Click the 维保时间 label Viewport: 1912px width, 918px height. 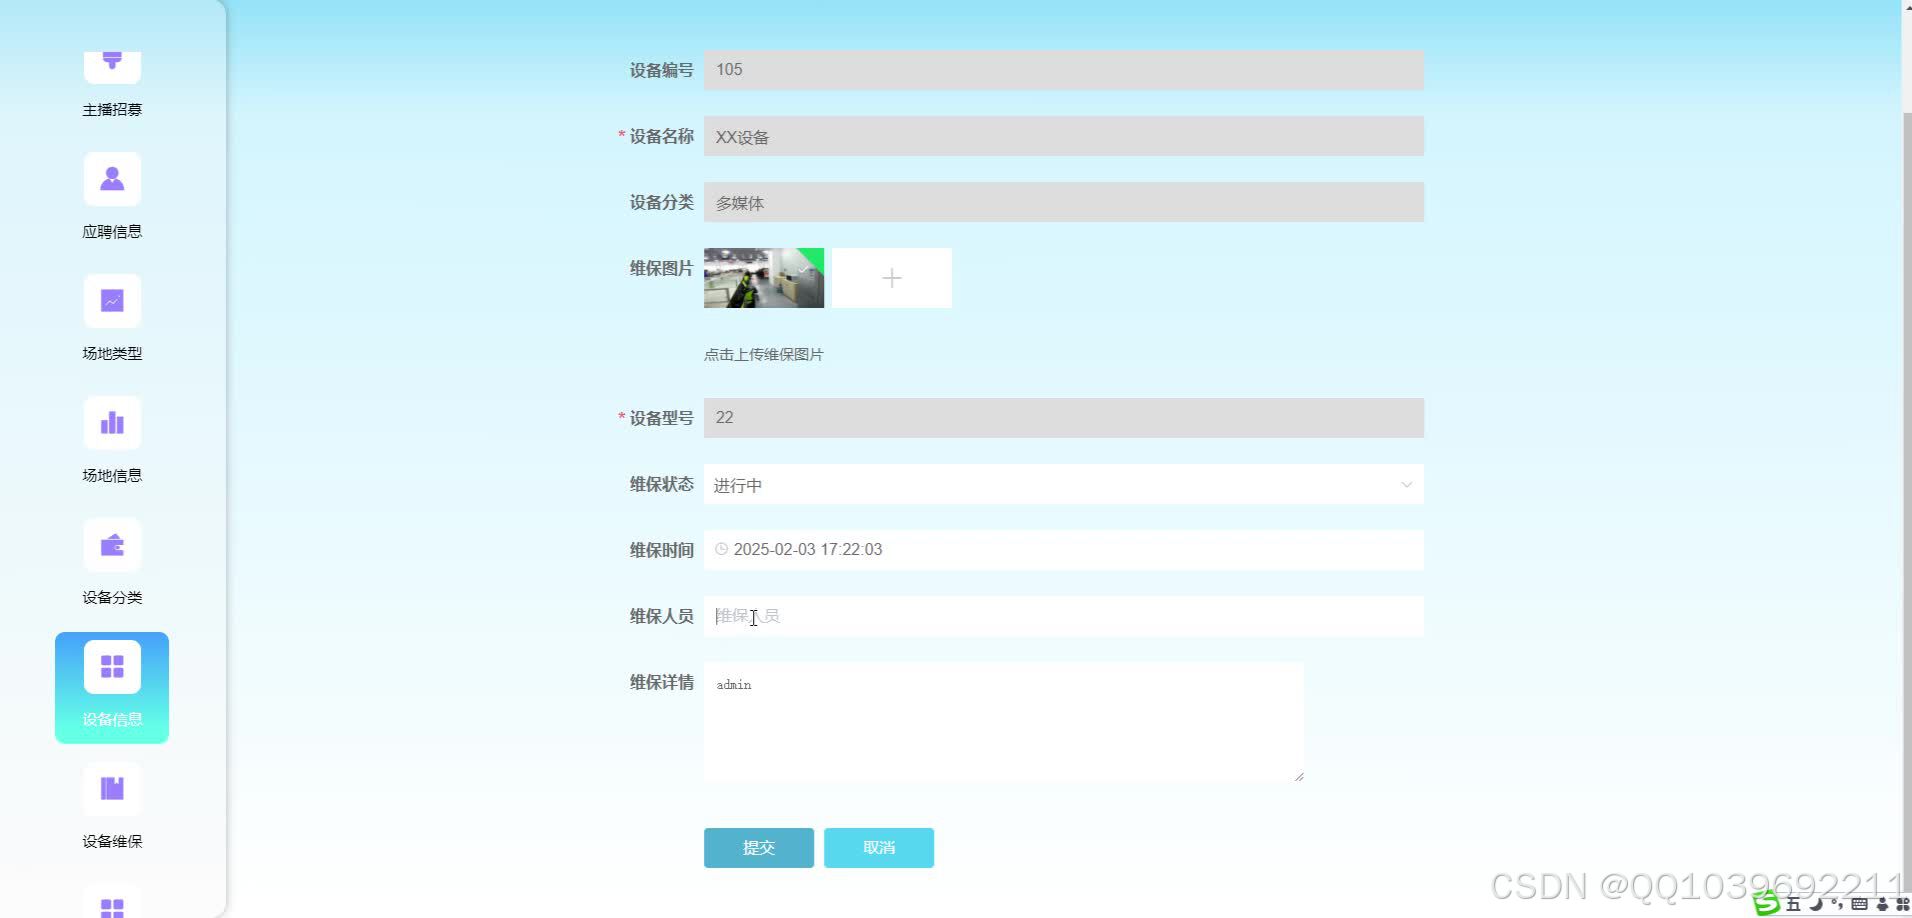point(661,550)
